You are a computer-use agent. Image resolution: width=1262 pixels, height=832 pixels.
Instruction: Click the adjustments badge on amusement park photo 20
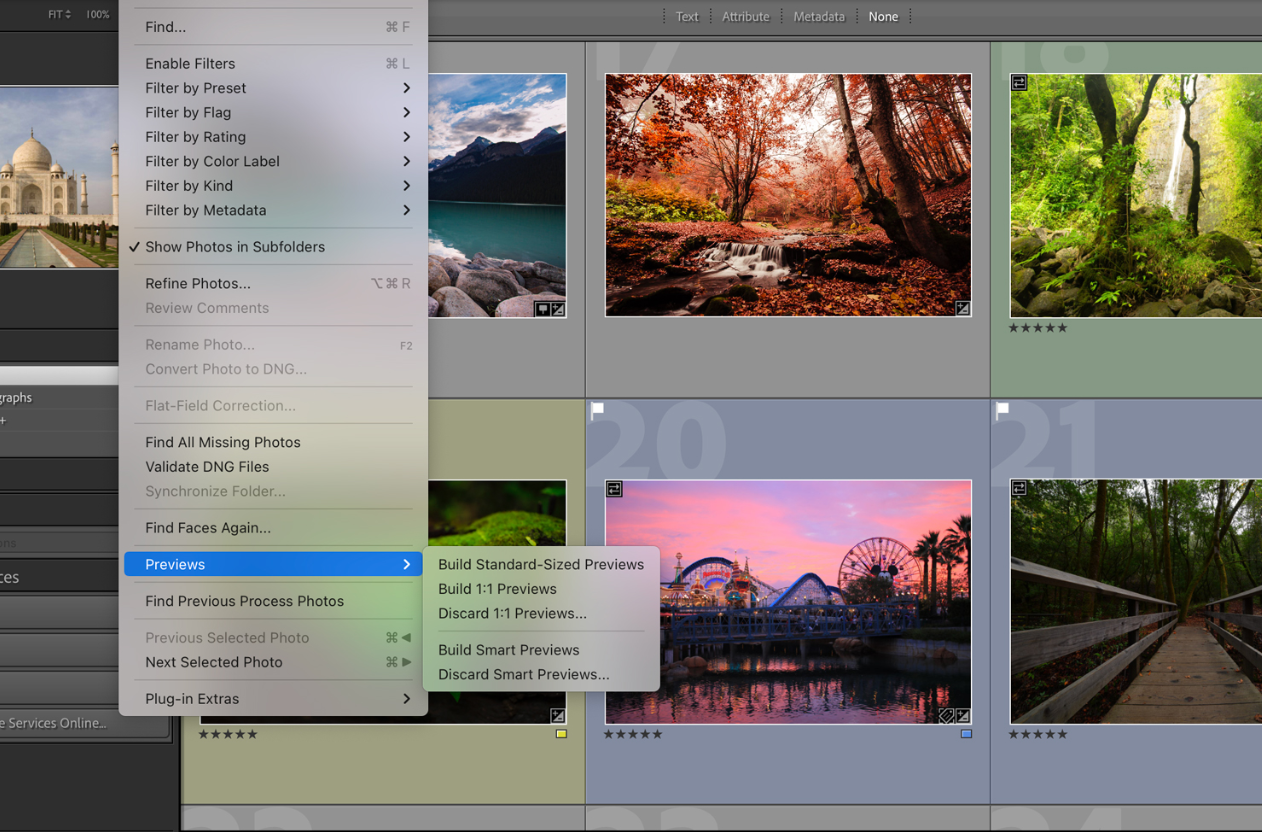coord(963,716)
